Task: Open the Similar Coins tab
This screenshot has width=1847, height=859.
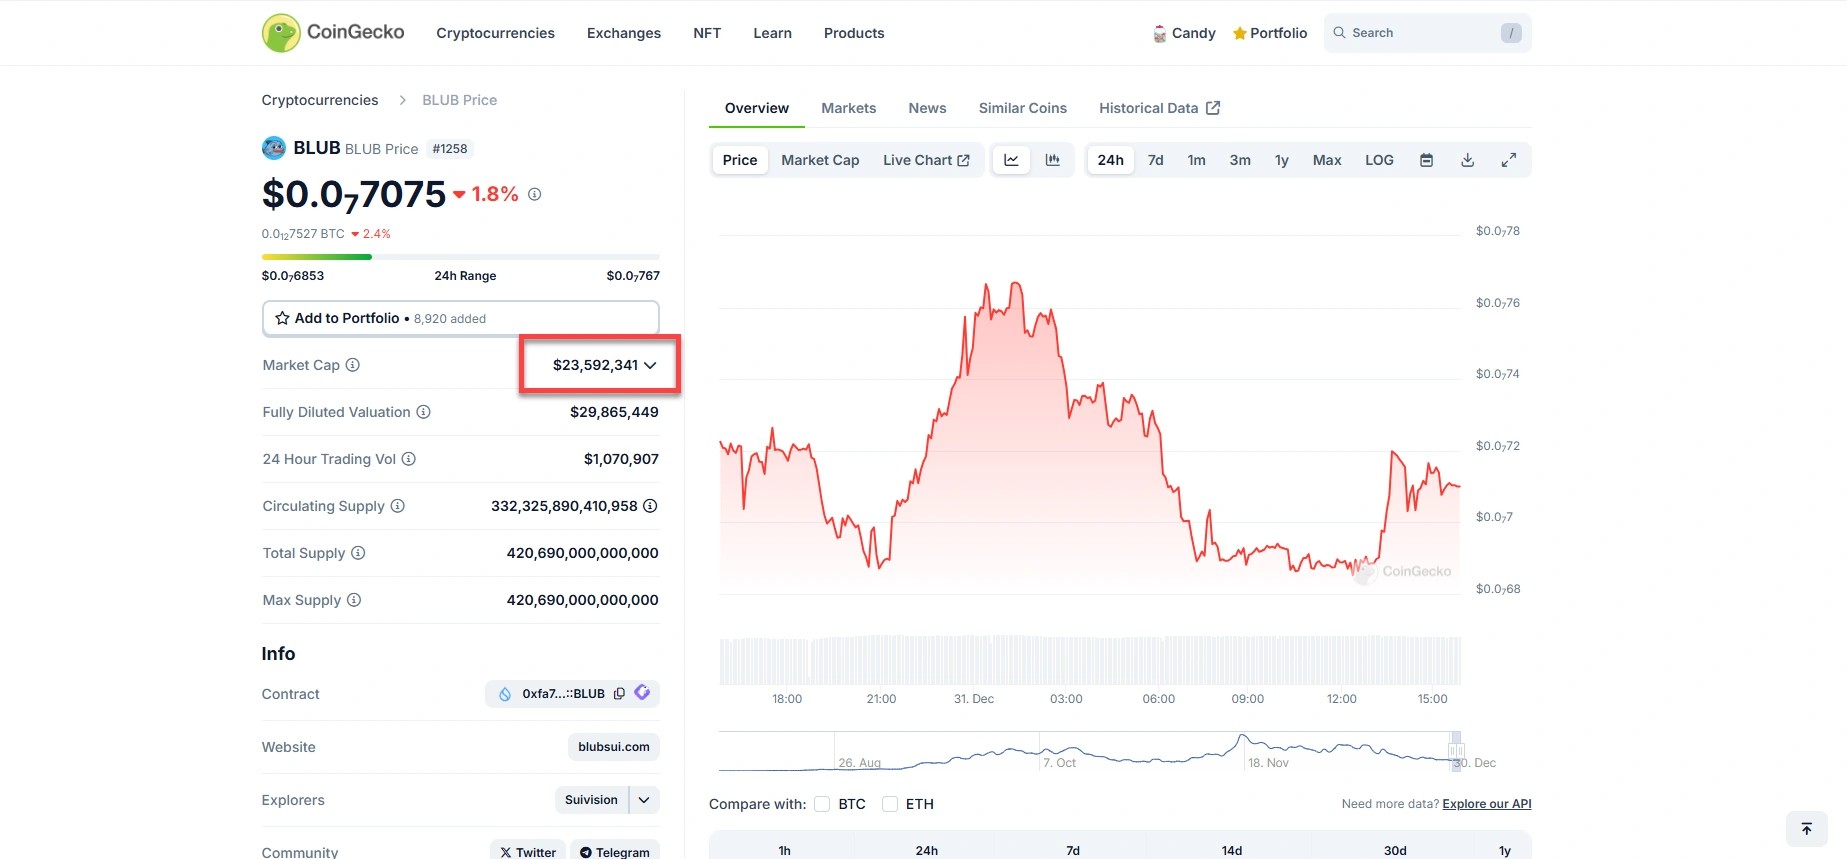Action: click(1022, 108)
